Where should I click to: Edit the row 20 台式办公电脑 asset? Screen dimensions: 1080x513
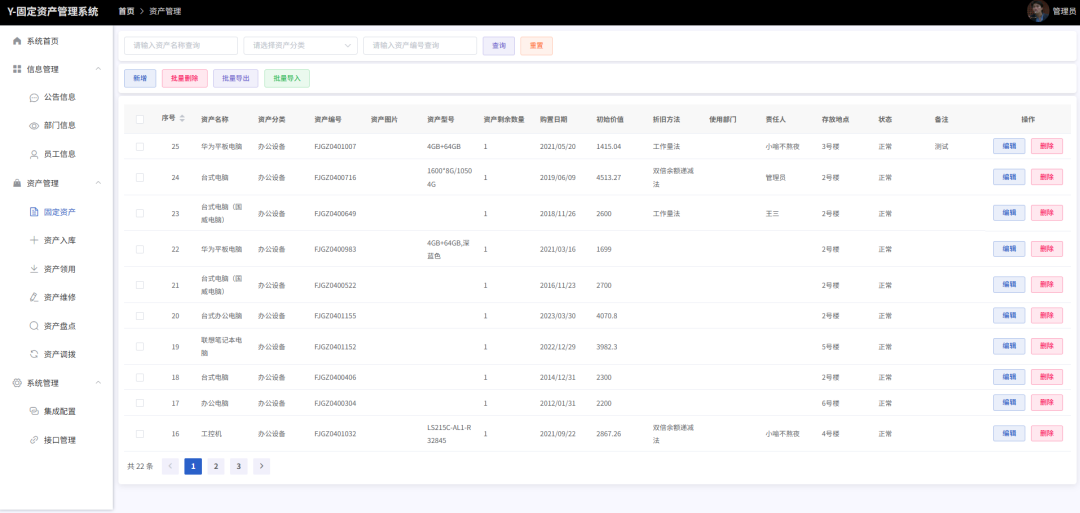coord(1009,315)
